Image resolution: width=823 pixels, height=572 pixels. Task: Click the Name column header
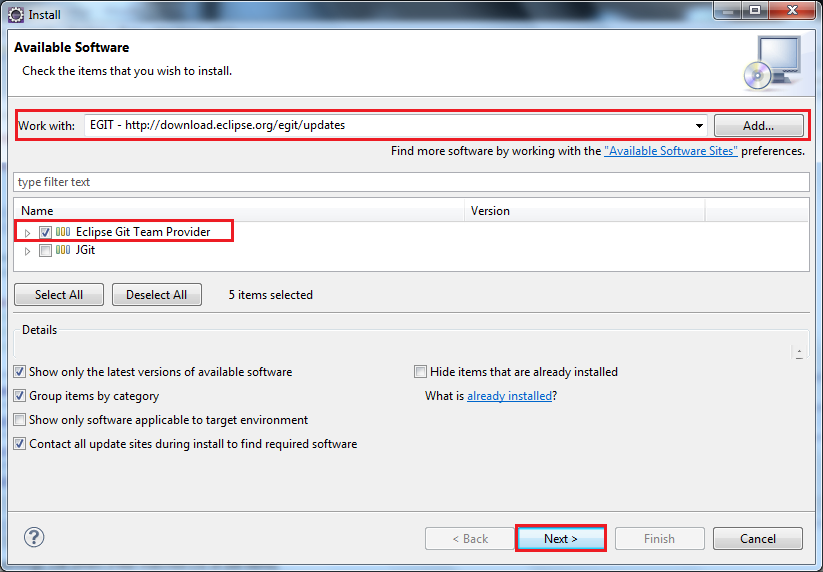[x=239, y=210]
